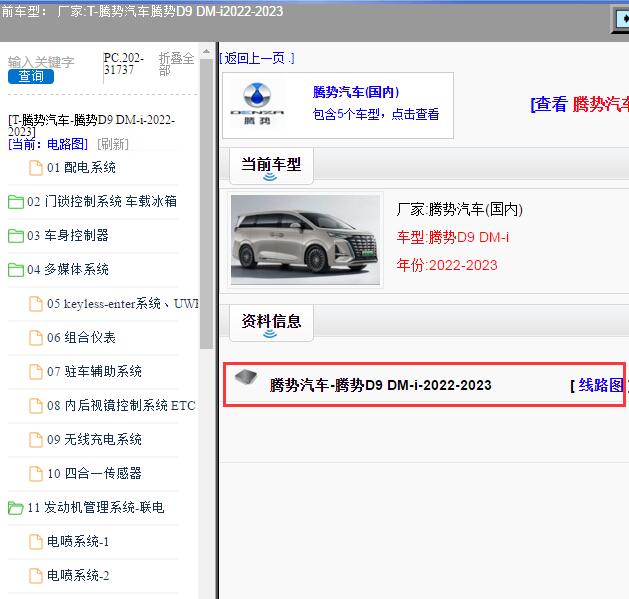Click the file icon for 电喷系统-1
This screenshot has width=629, height=599.
(36, 542)
